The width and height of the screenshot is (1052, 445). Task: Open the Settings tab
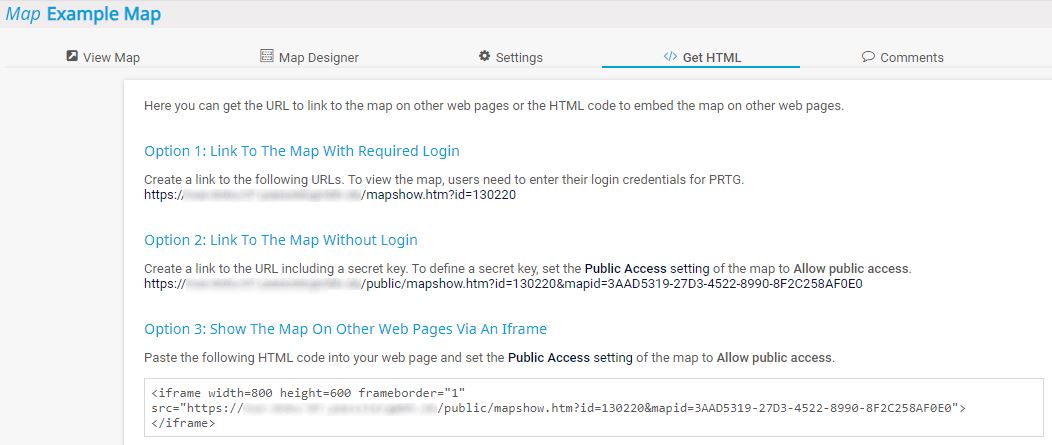[511, 57]
